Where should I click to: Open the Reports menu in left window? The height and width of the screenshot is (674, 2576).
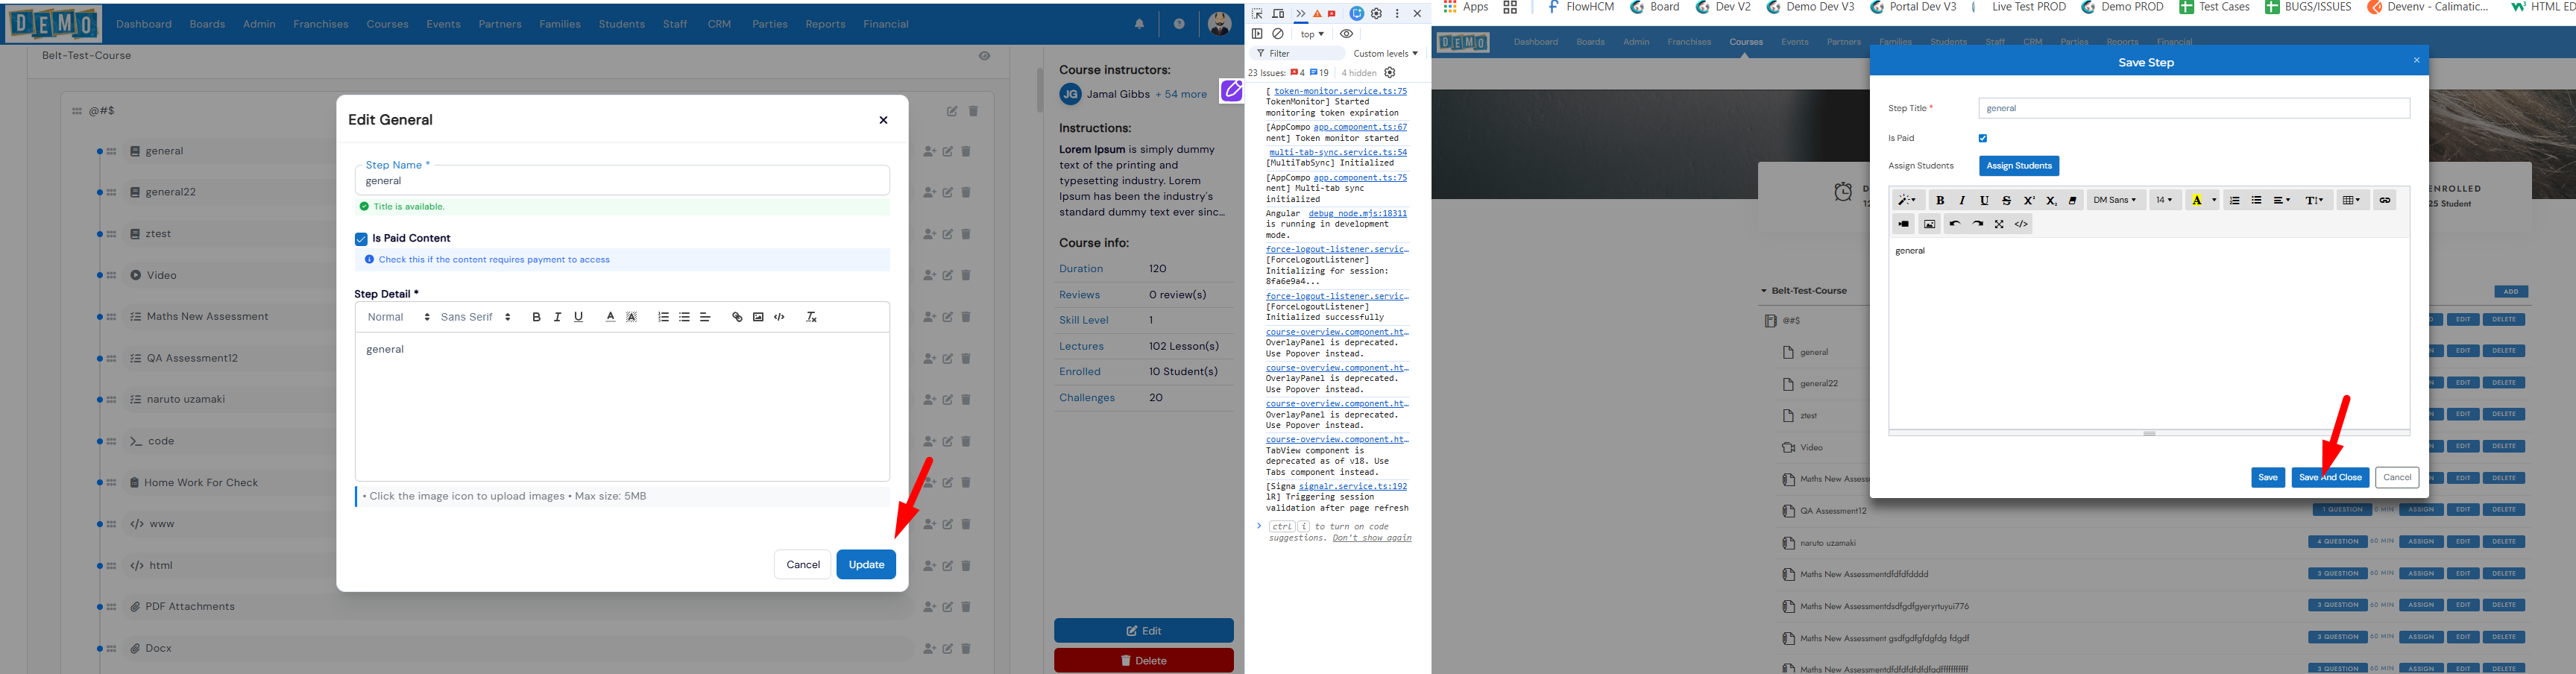click(825, 24)
